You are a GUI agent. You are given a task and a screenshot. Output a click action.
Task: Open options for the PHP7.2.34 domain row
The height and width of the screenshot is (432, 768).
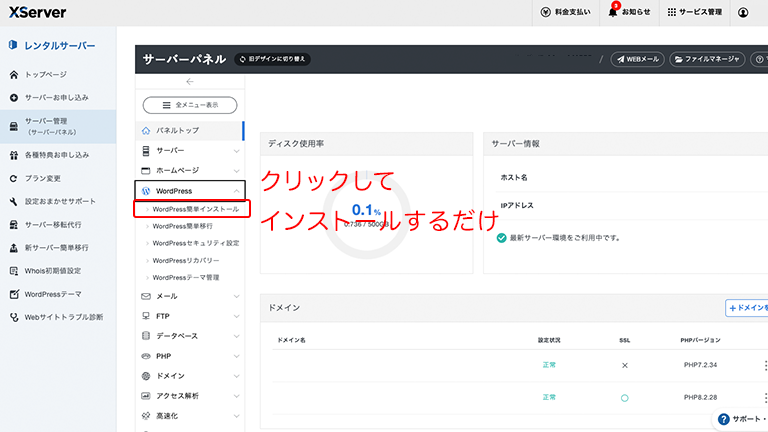click(x=765, y=365)
